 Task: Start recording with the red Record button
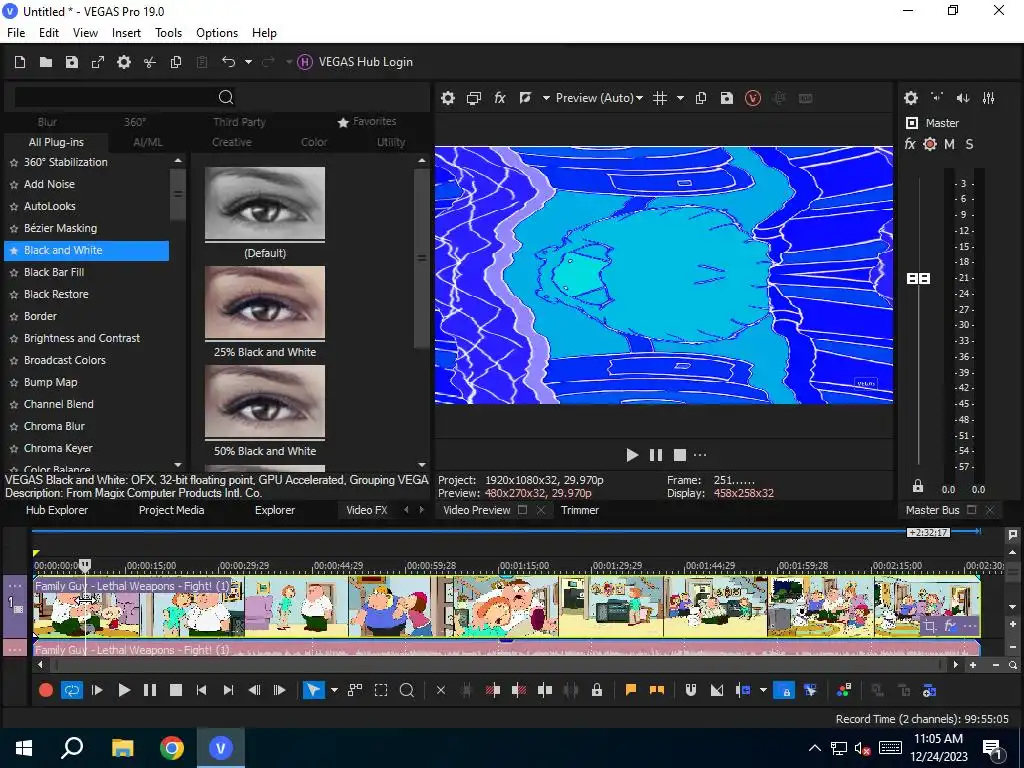click(46, 690)
